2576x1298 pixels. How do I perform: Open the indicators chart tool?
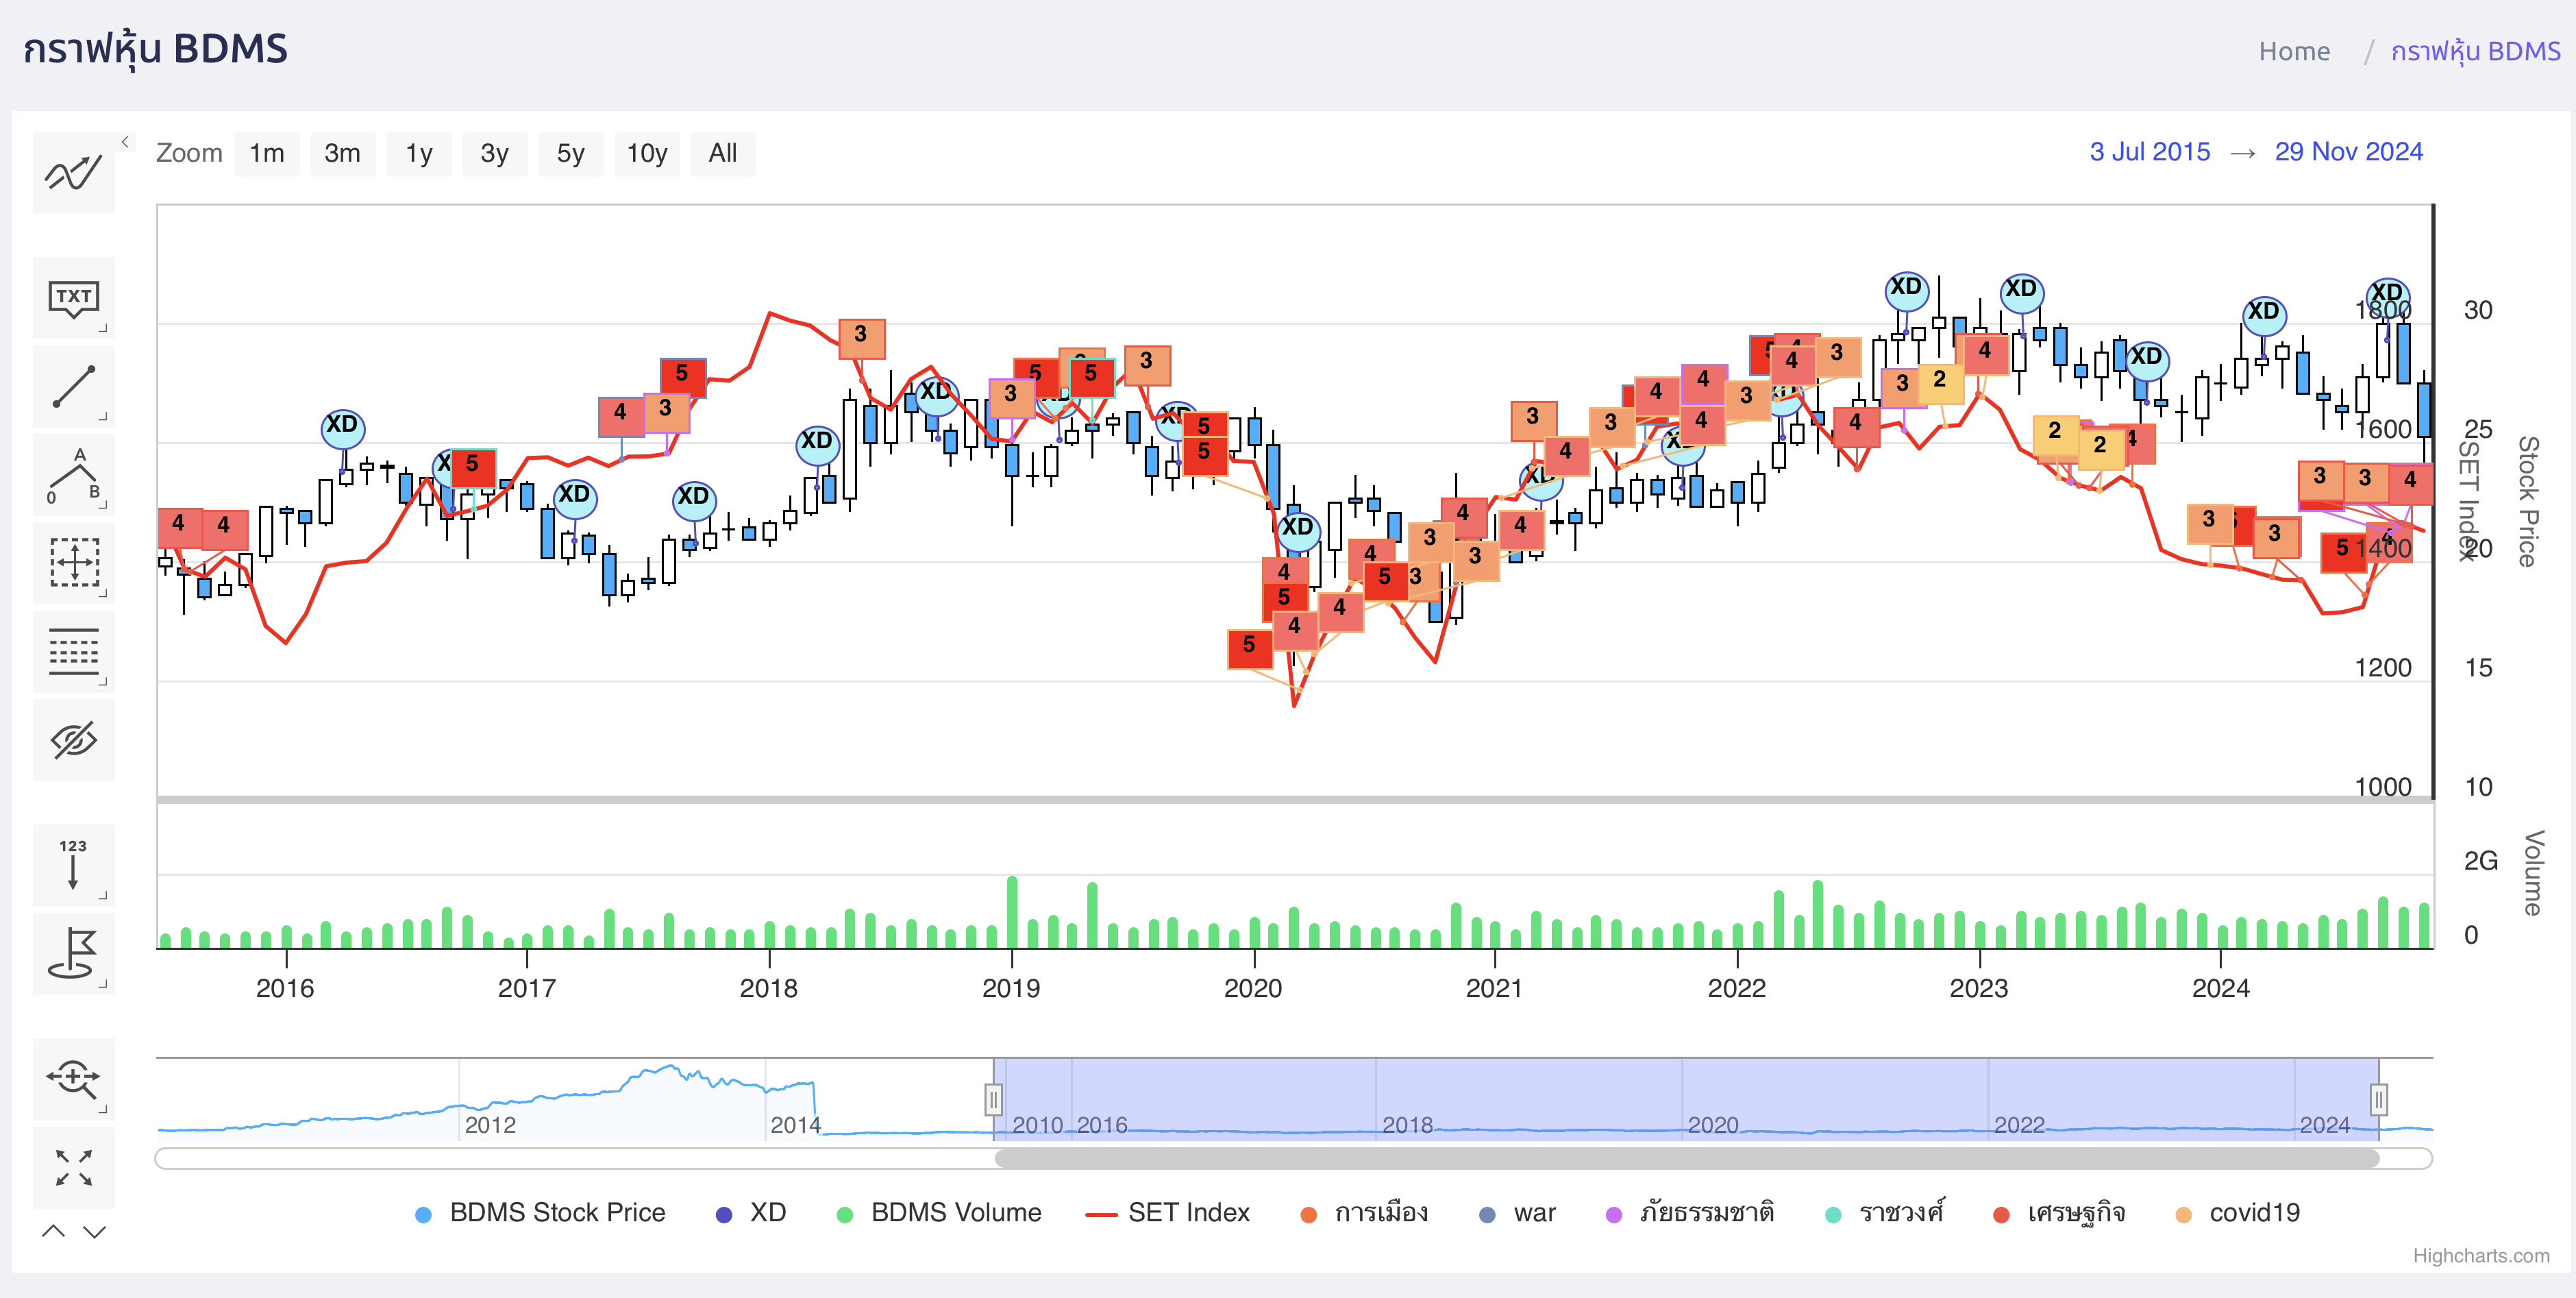tap(74, 173)
